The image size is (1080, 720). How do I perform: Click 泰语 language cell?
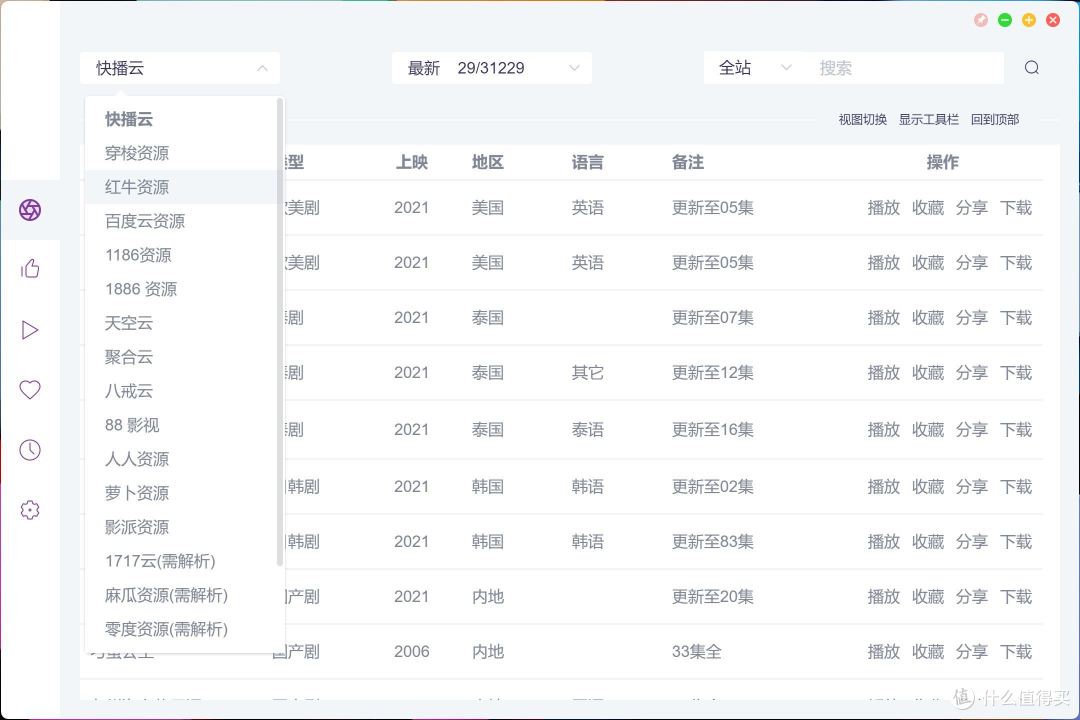(x=588, y=430)
